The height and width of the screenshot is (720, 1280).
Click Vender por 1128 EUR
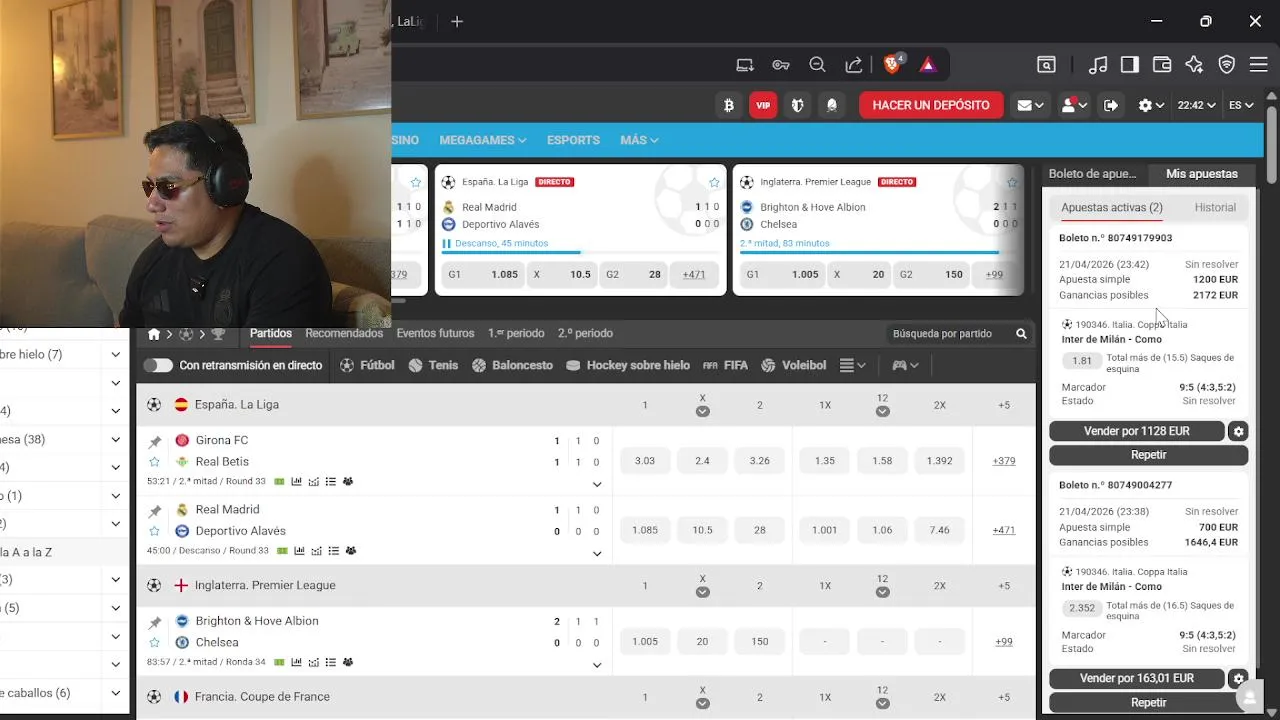[1137, 431]
